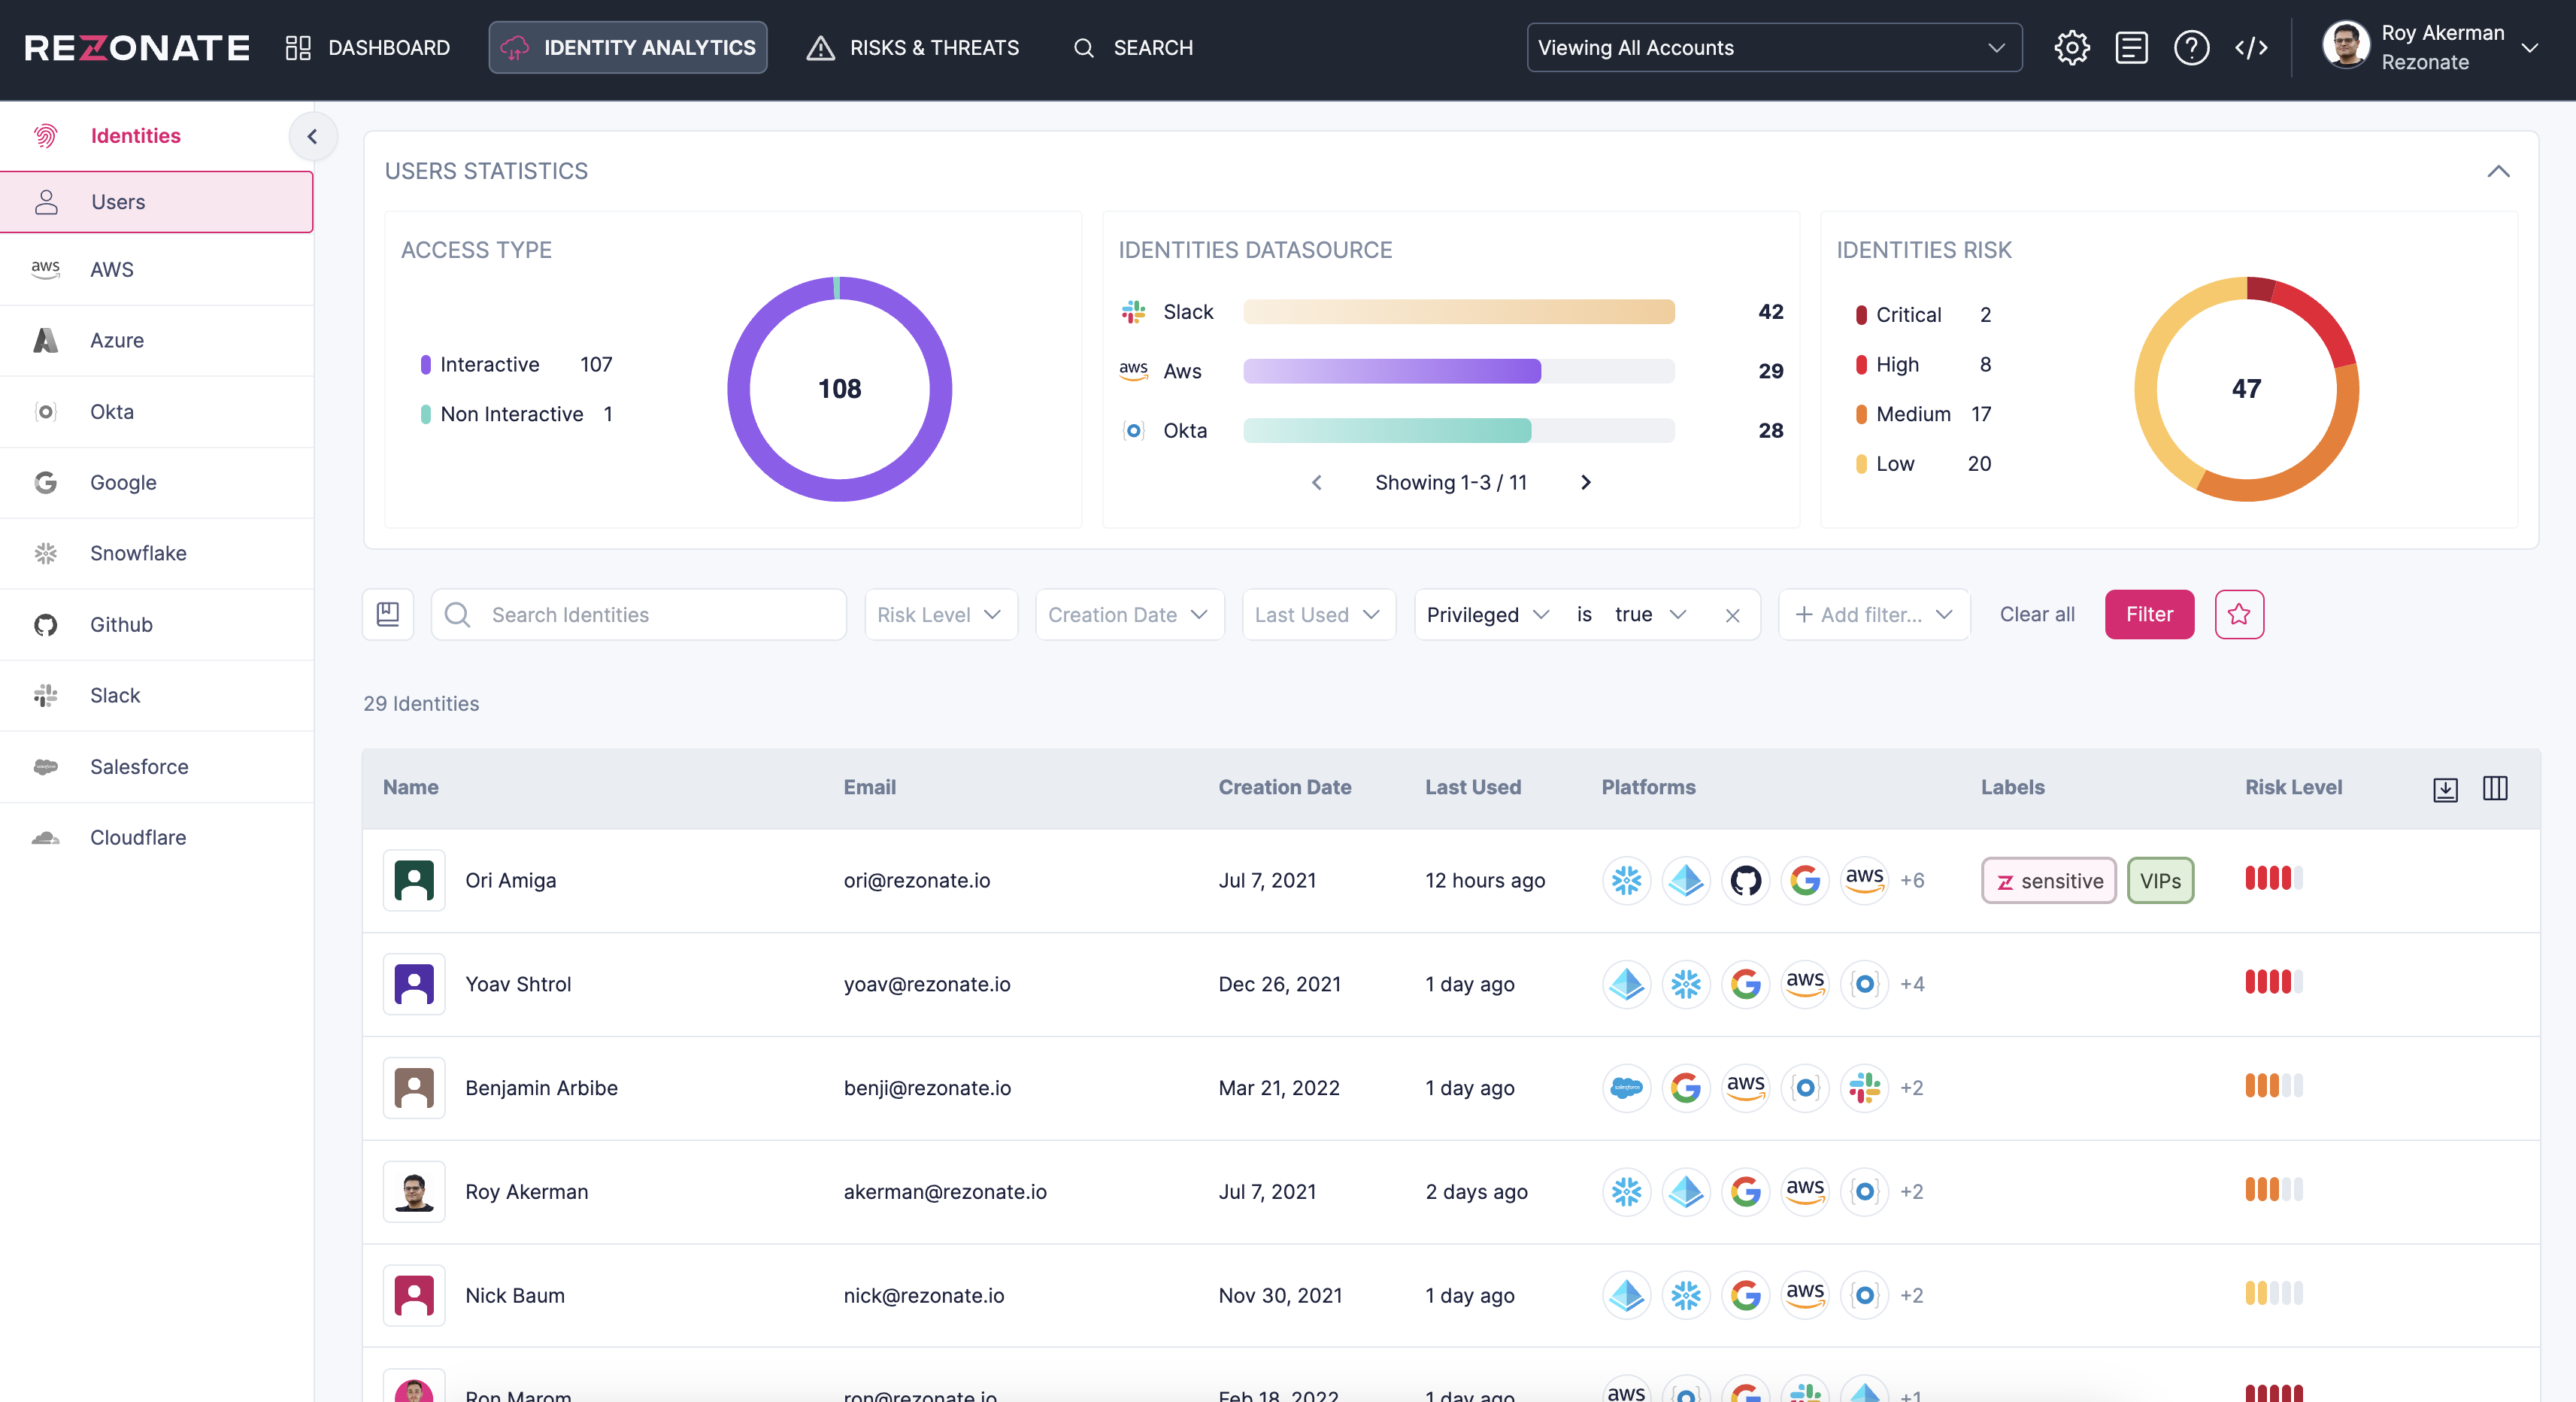Open the help question mark icon
Screen dimensions: 2576x1402
click(x=2190, y=48)
